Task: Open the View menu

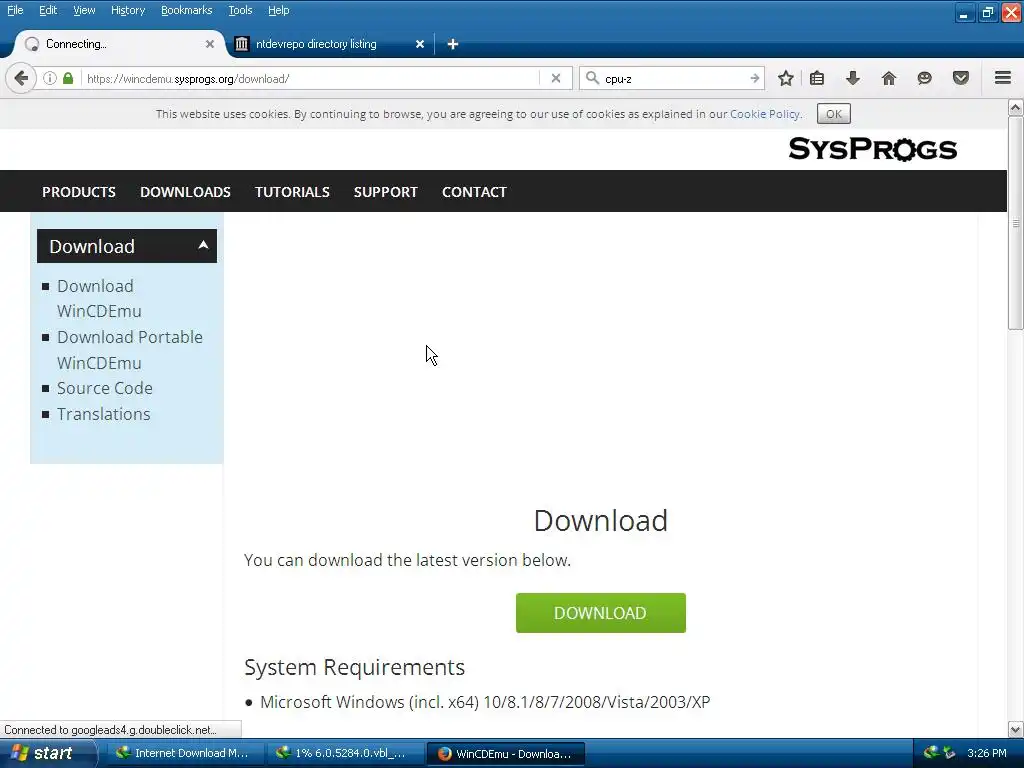Action: [x=84, y=10]
